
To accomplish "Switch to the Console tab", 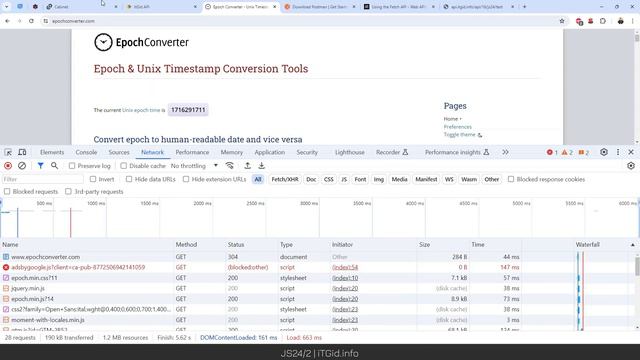I will pyautogui.click(x=86, y=152).
